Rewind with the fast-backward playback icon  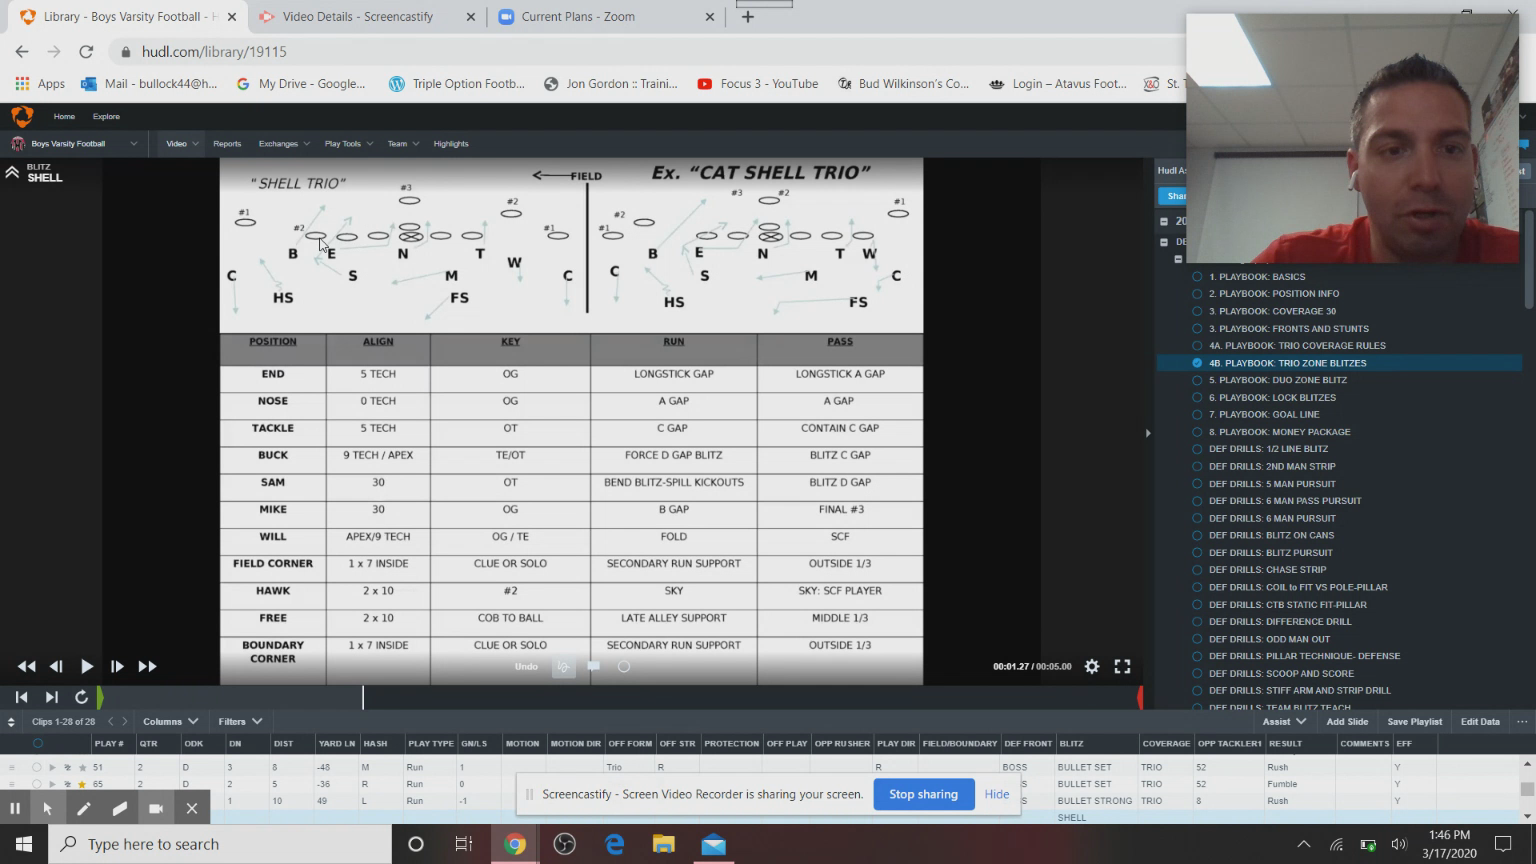point(27,666)
